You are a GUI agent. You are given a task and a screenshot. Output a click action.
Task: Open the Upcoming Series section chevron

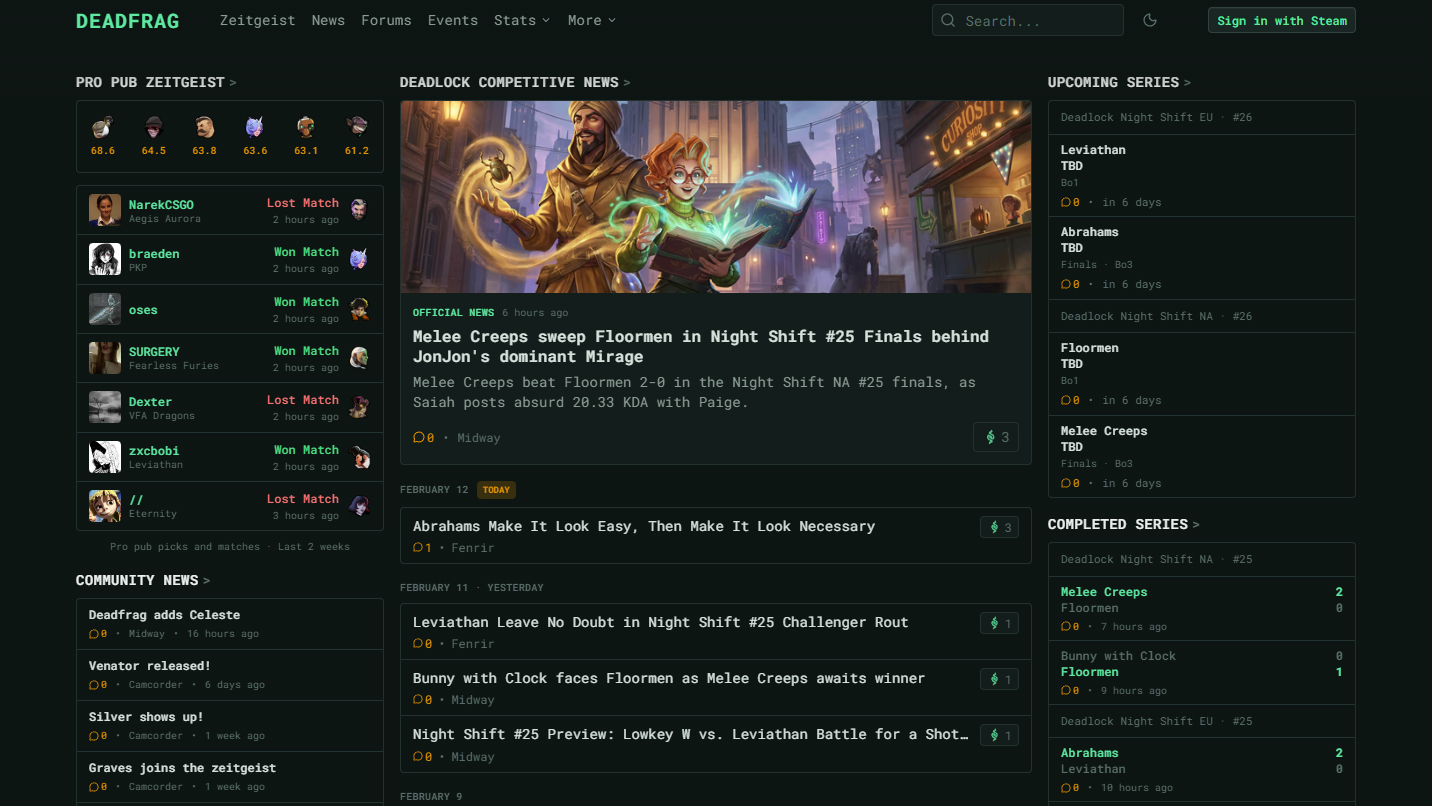click(x=1187, y=83)
